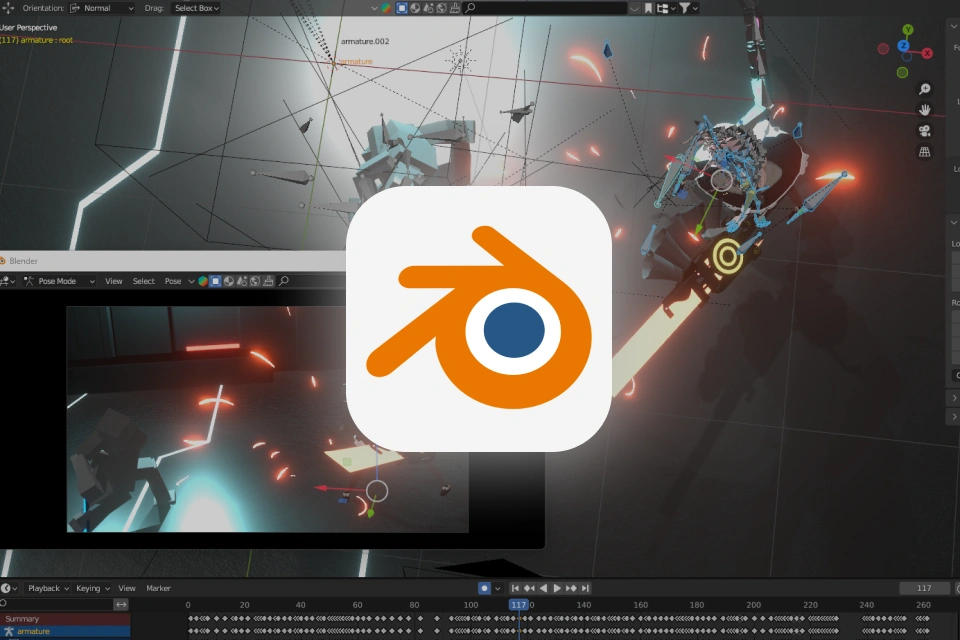Click the red X axis on the navigation gizmo
The image size is (960, 640).
(x=928, y=53)
